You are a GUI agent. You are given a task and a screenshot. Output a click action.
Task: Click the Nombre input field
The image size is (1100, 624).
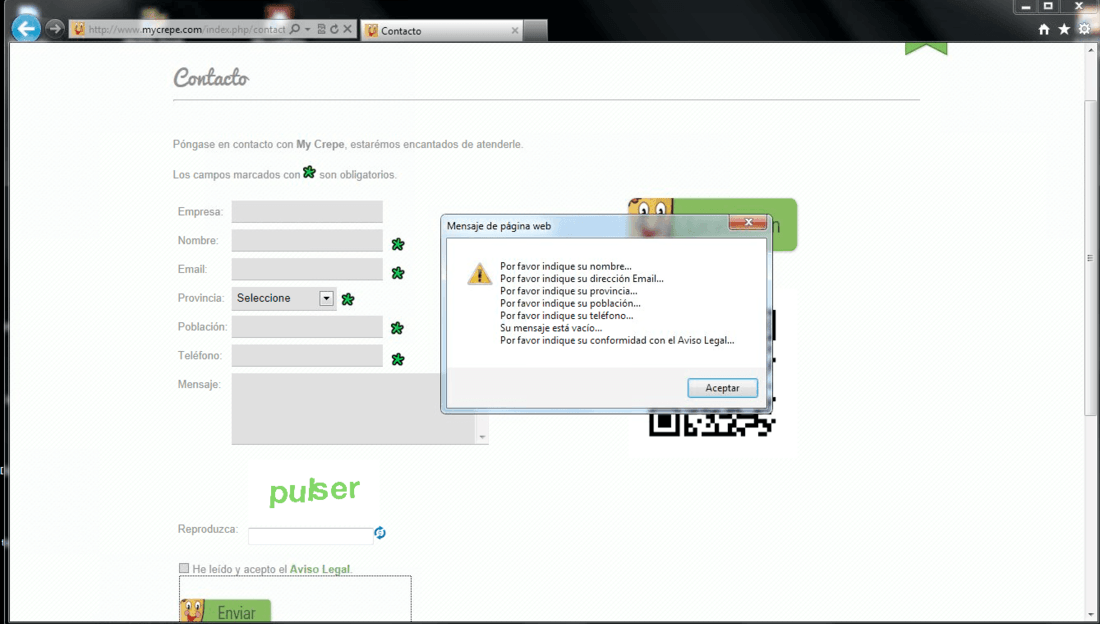coord(307,240)
